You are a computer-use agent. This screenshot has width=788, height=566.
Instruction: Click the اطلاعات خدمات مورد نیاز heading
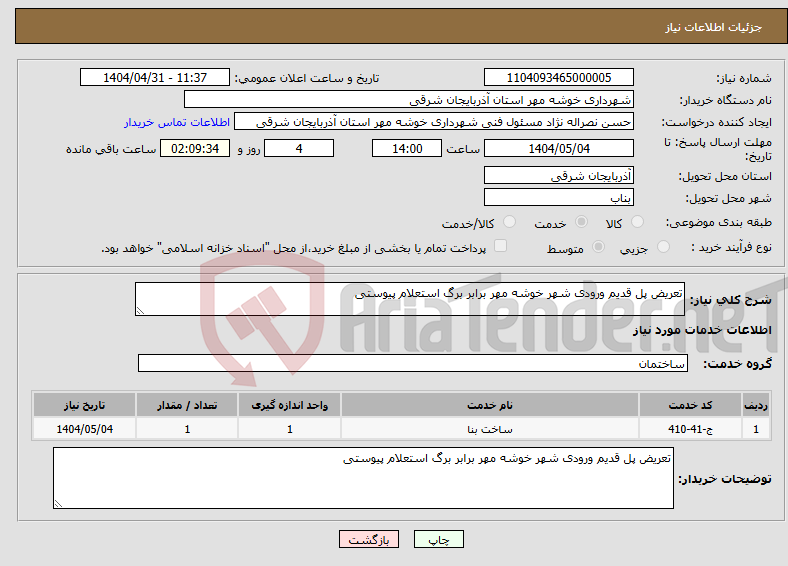[x=702, y=330]
